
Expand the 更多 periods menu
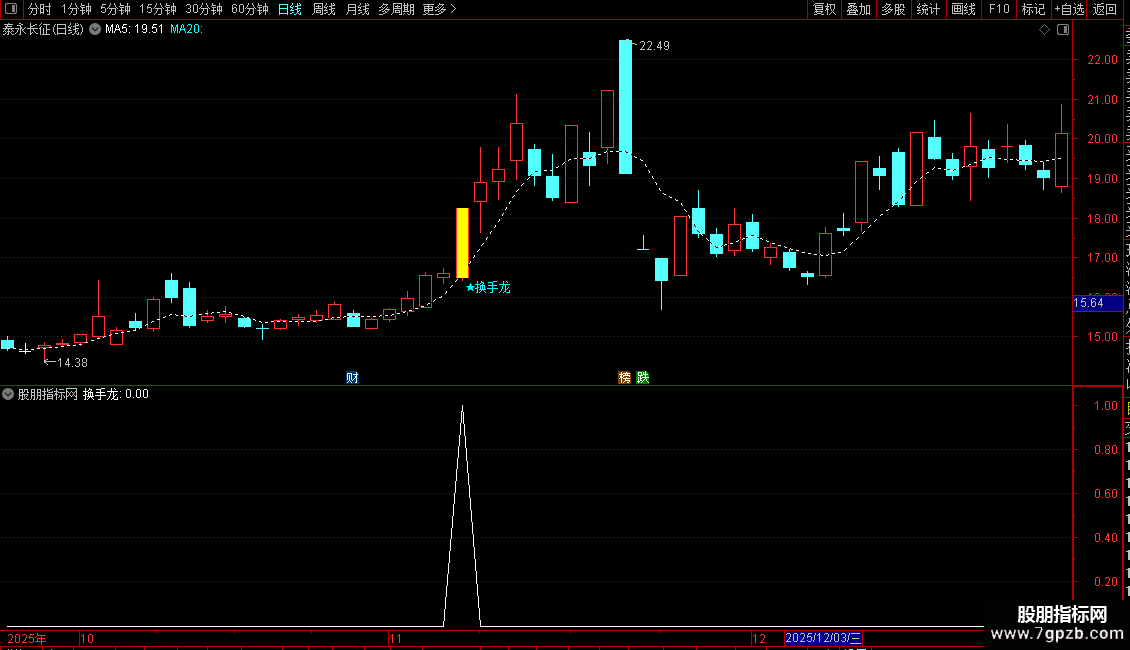tap(439, 9)
